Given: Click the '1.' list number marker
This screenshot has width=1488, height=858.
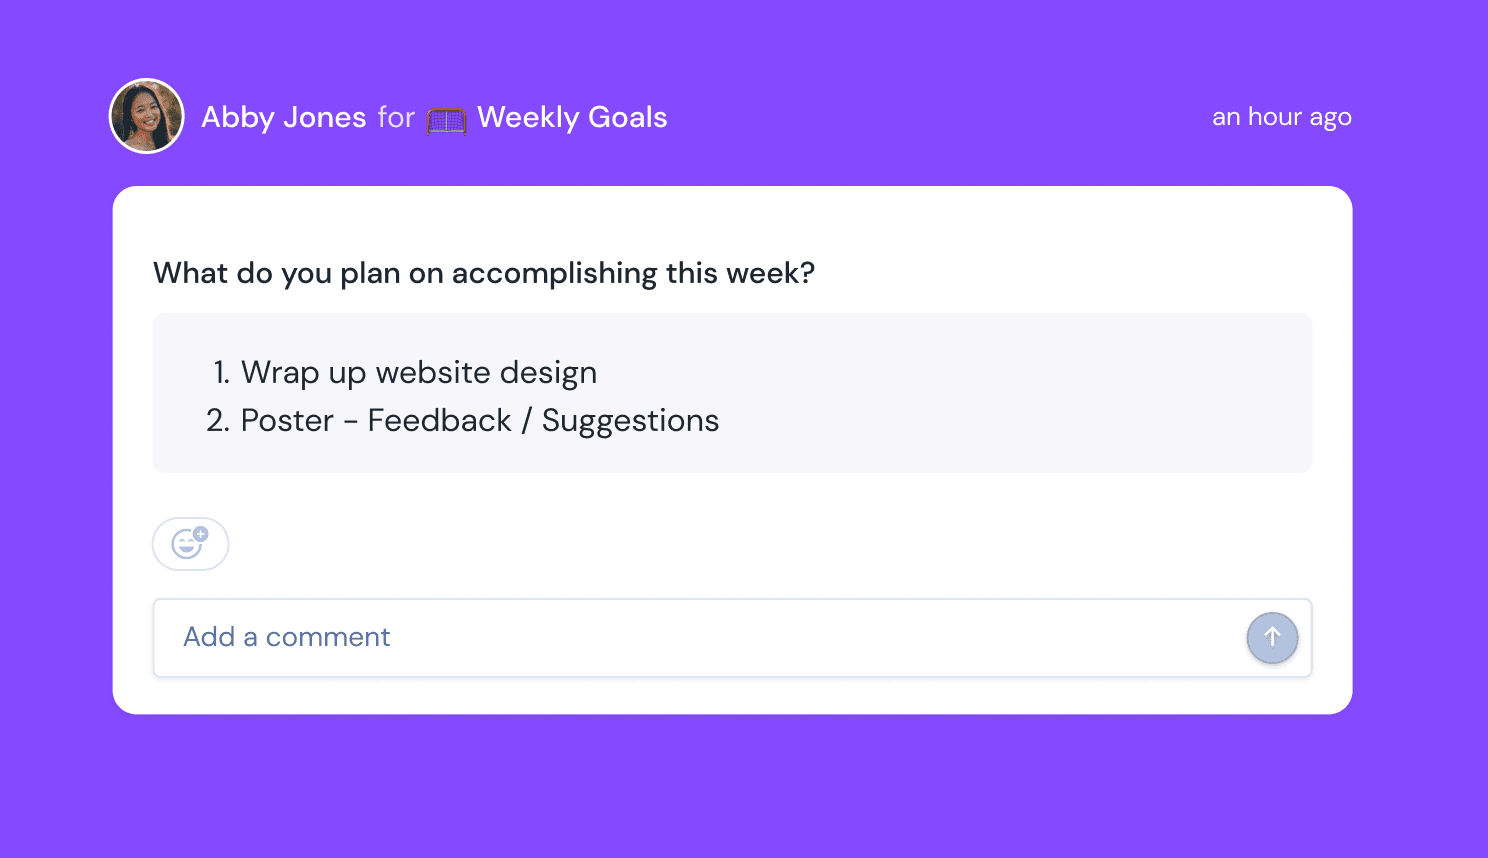Looking at the screenshot, I should coord(221,373).
